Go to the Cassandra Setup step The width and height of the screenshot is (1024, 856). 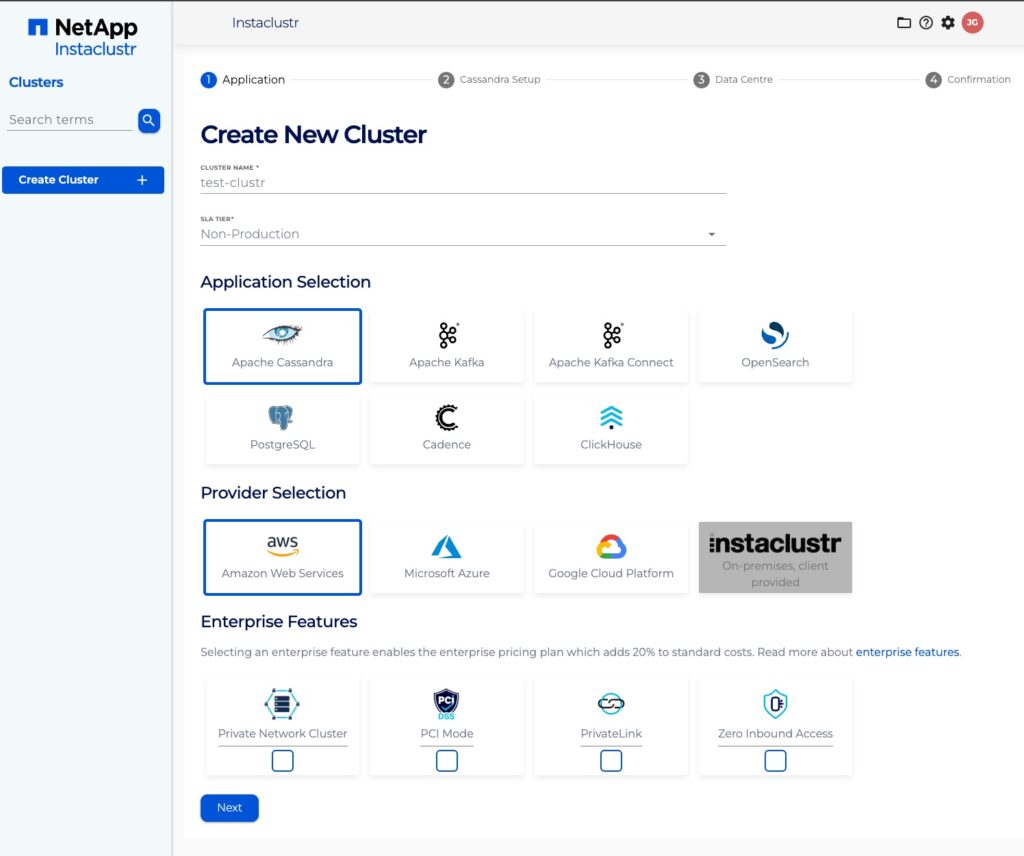coord(490,80)
